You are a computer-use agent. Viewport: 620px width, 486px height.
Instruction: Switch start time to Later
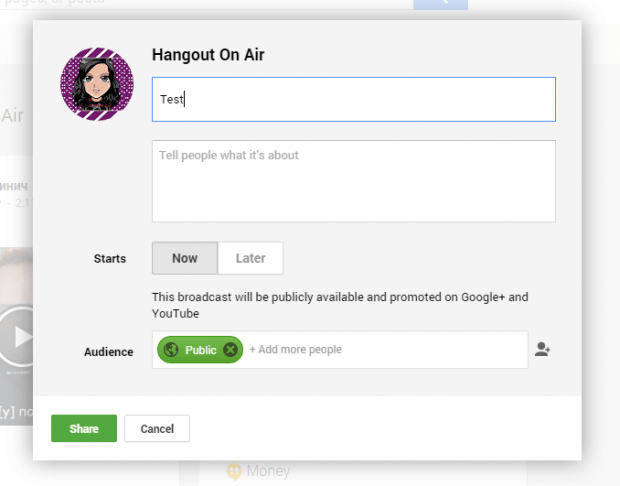[x=250, y=258]
